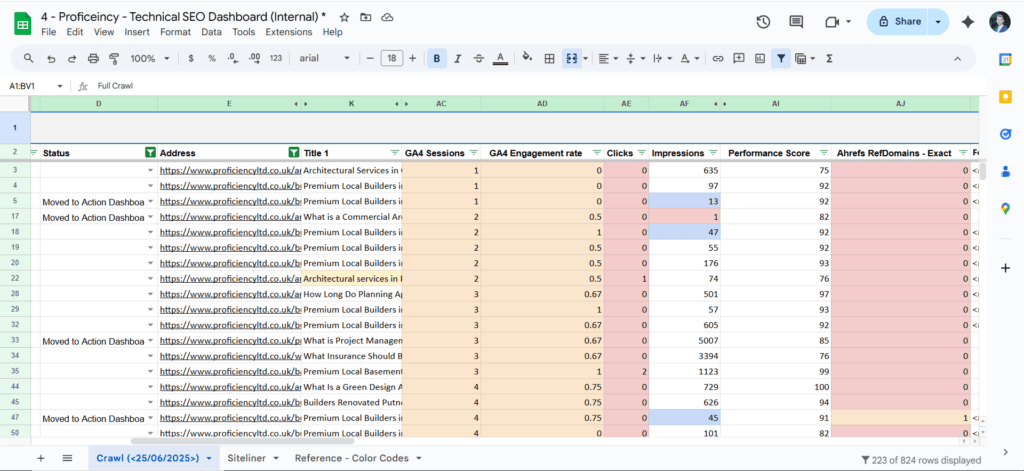Click the Meet camera icon

[x=832, y=22]
